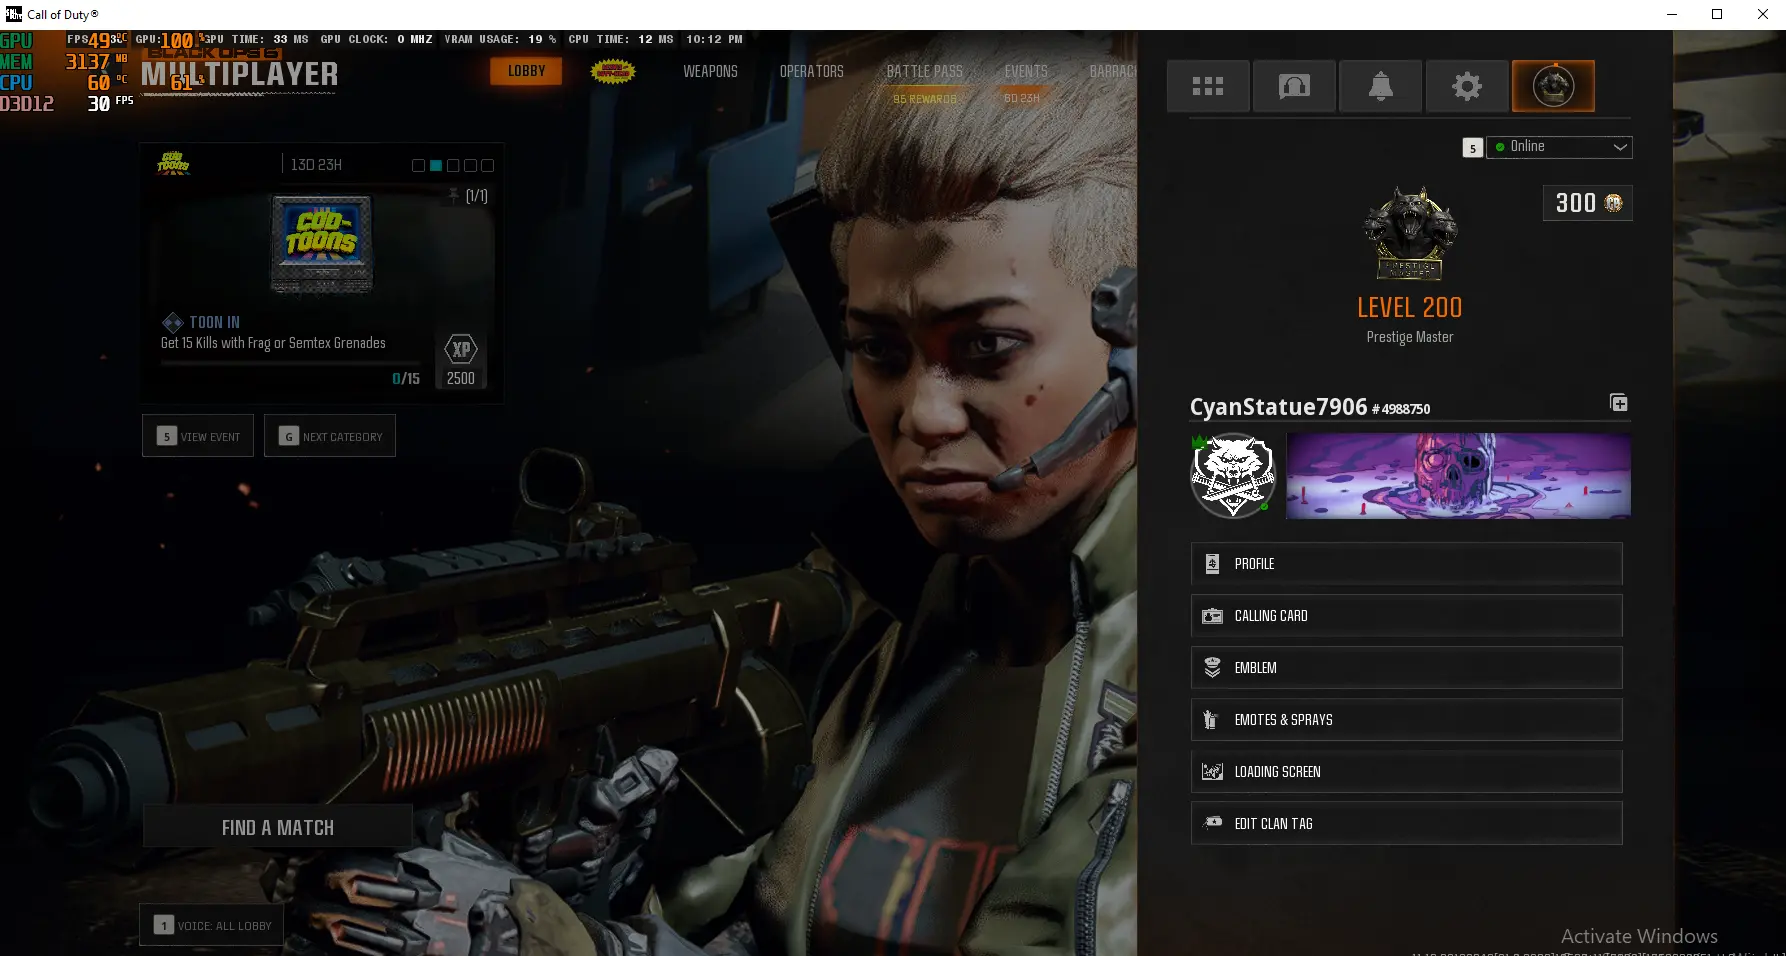Open the Emblem customization entry
1786x956 pixels.
tap(1406, 668)
